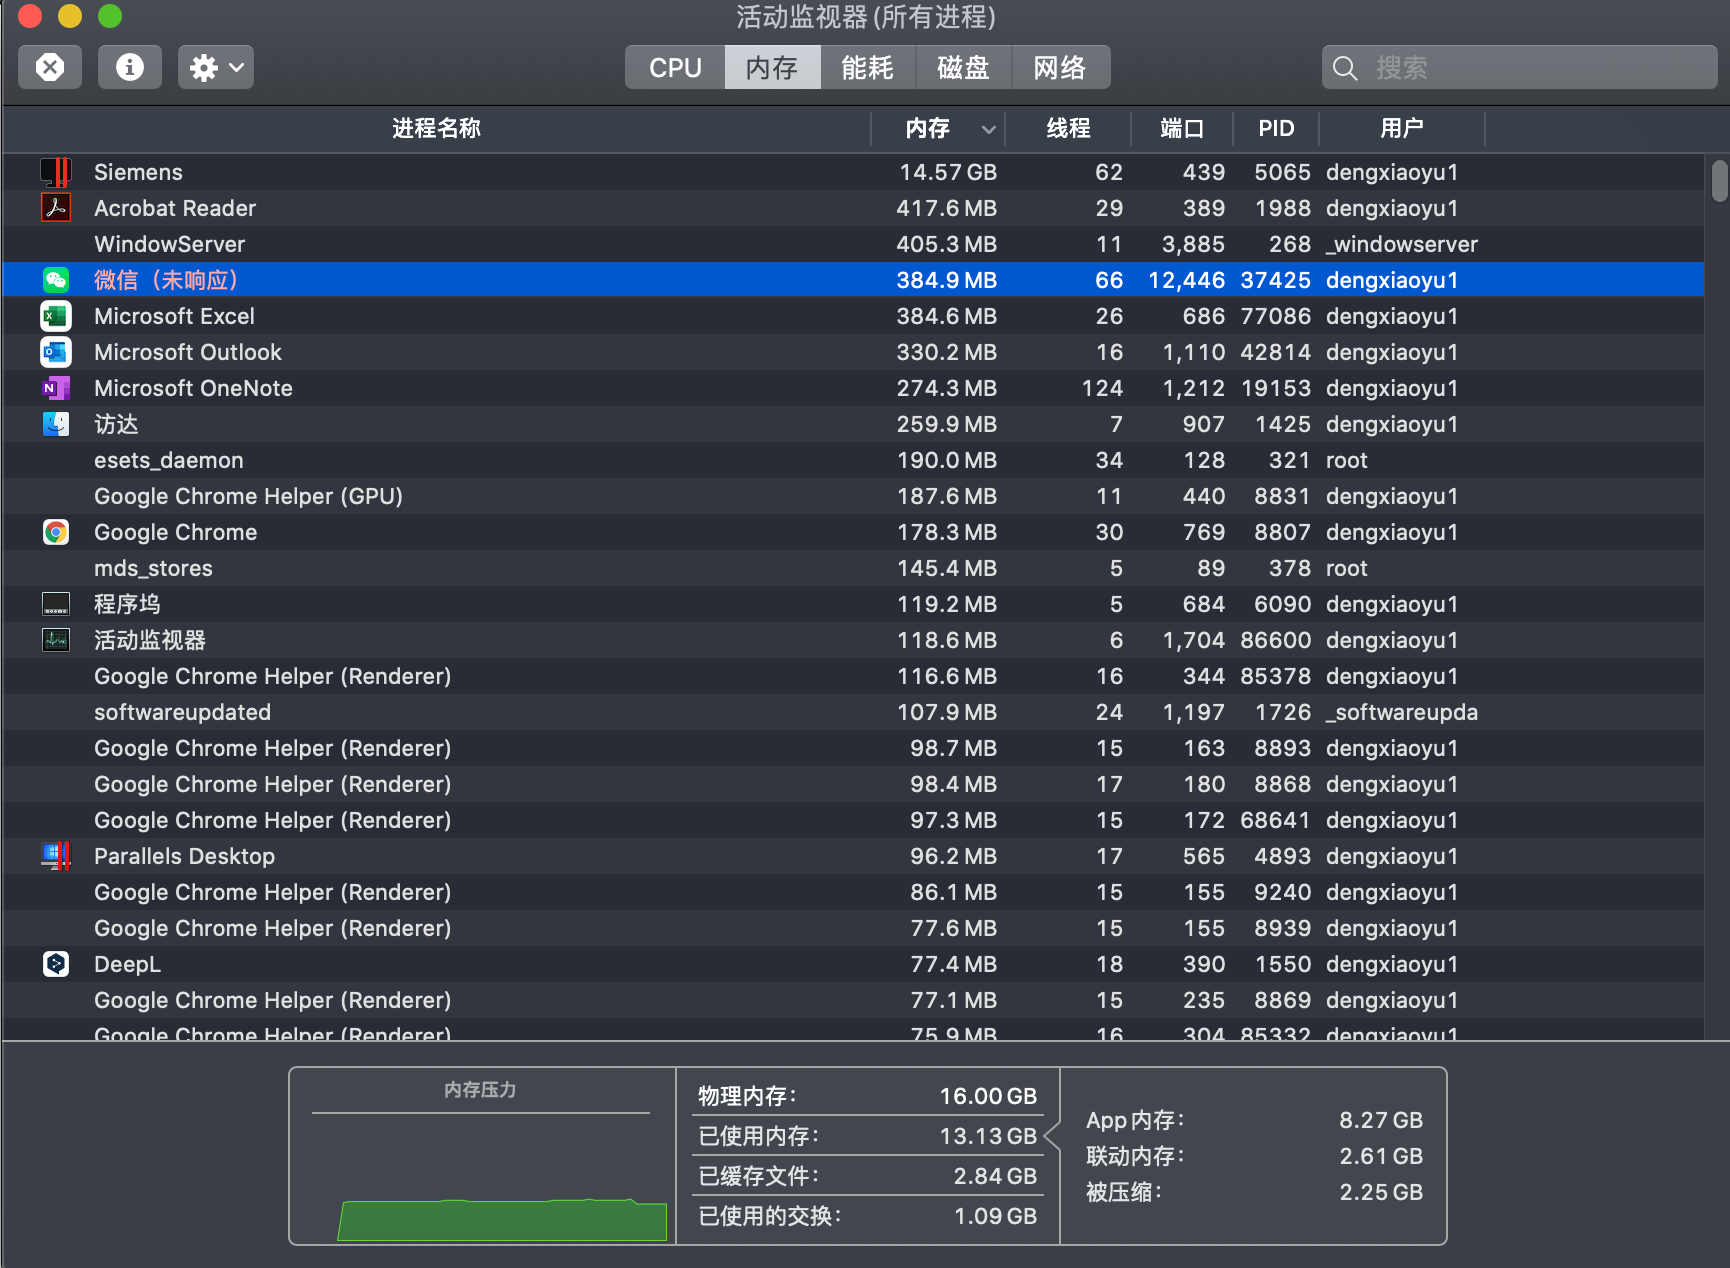Click the magnifier icon in search field
The image size is (1730, 1268).
point(1345,68)
